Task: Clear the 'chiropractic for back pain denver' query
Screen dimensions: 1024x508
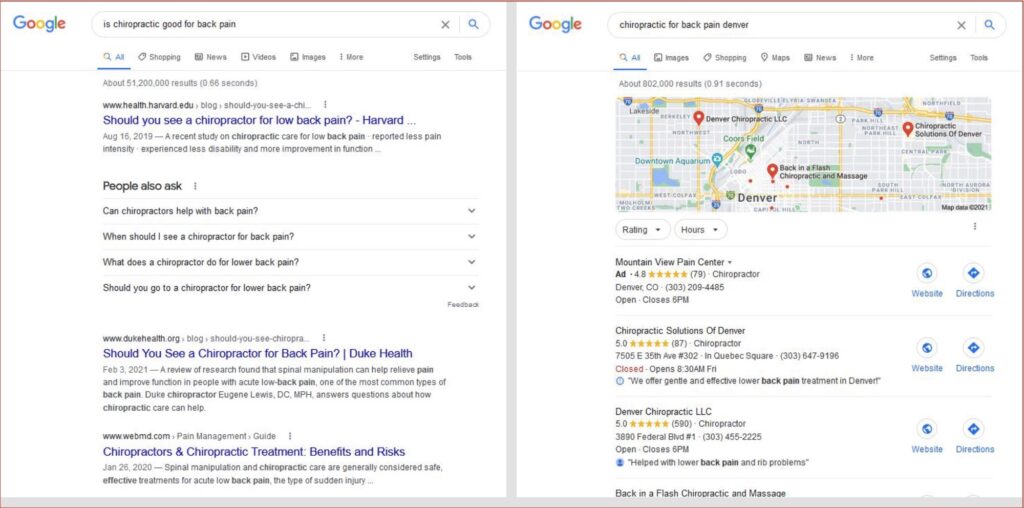Action: click(x=961, y=25)
